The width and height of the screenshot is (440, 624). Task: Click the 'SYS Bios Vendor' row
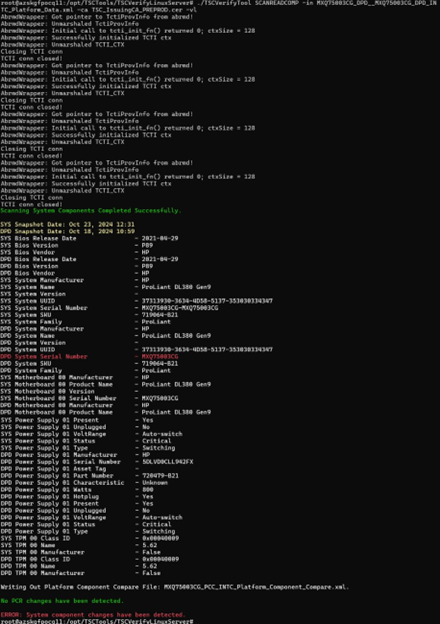(x=75, y=252)
